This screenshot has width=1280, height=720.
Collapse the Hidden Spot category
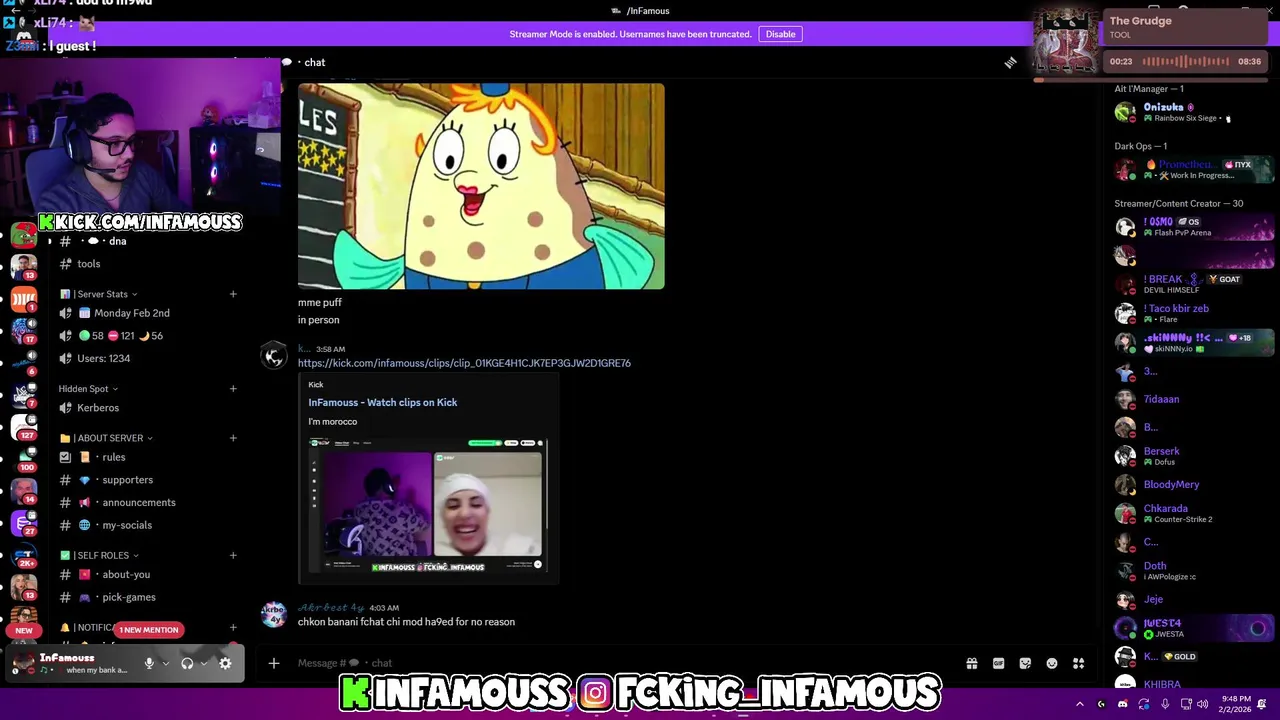88,389
